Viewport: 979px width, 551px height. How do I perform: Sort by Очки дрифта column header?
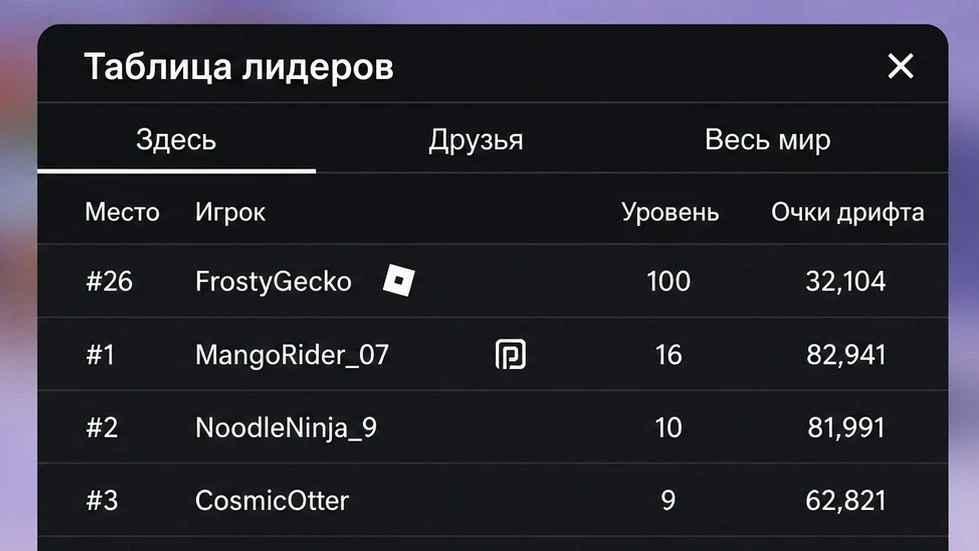click(x=847, y=212)
